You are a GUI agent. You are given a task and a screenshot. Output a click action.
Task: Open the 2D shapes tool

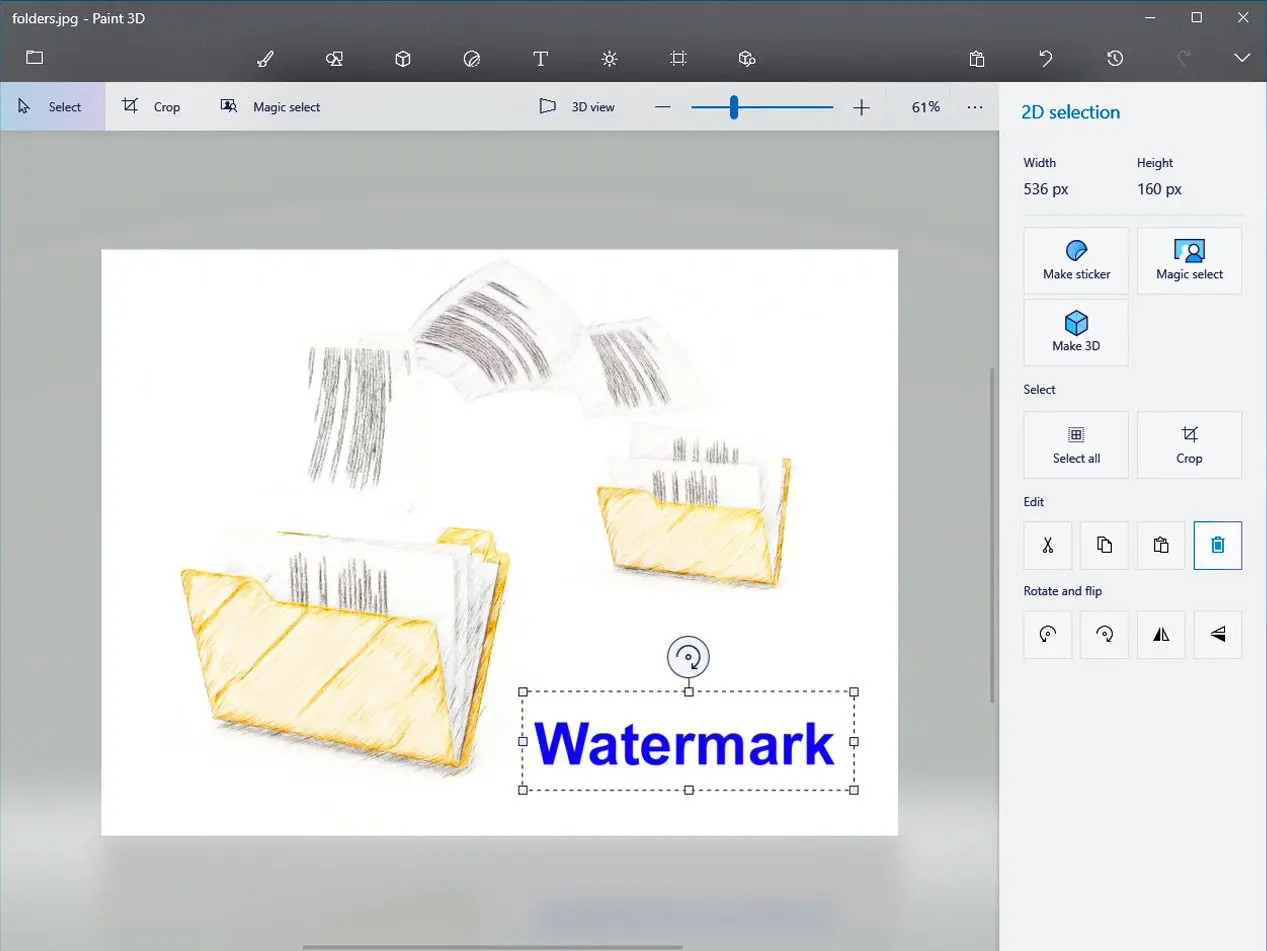(334, 59)
